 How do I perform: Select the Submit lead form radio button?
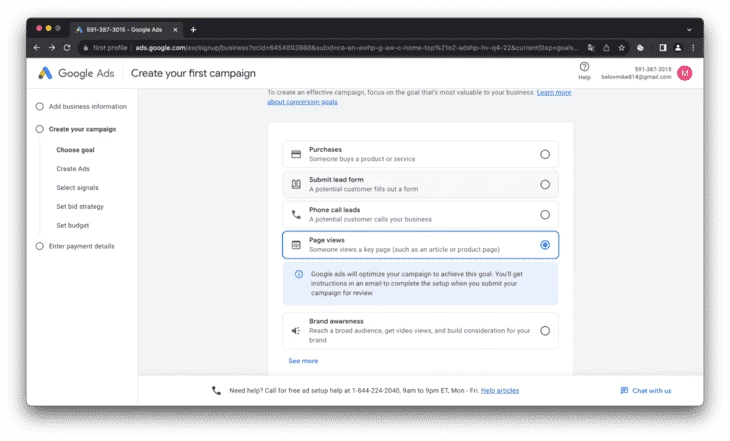pyautogui.click(x=545, y=184)
